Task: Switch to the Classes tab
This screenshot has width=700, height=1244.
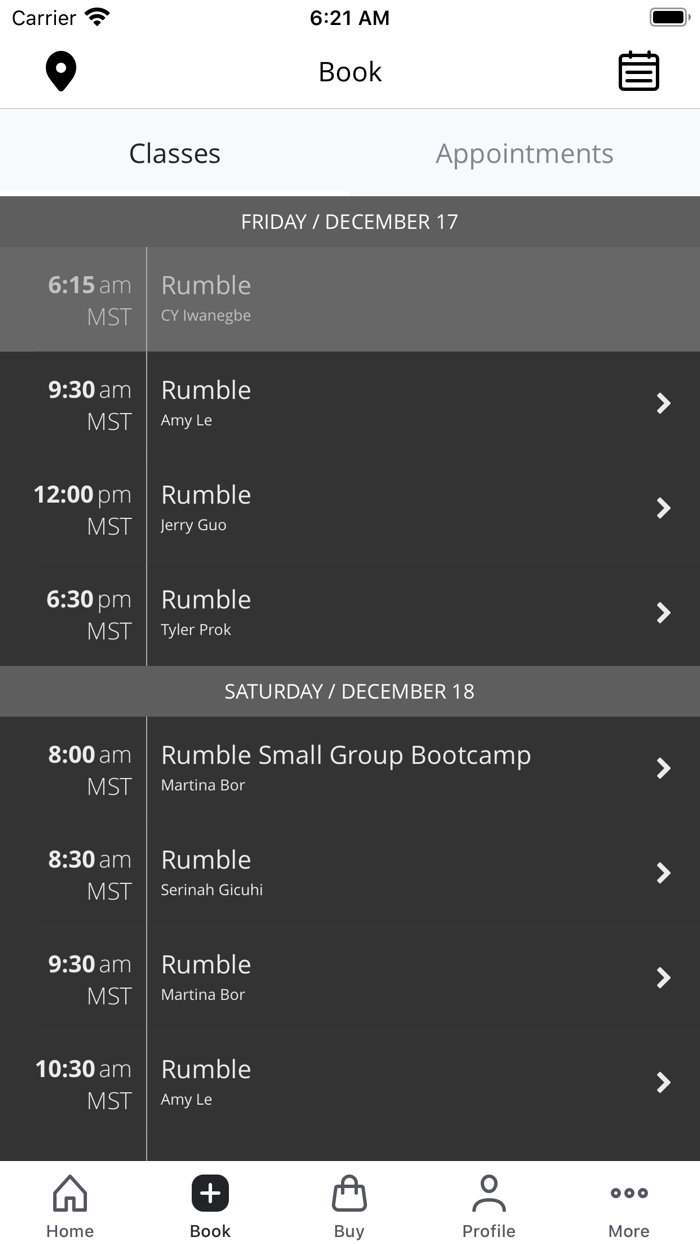Action: (x=175, y=153)
